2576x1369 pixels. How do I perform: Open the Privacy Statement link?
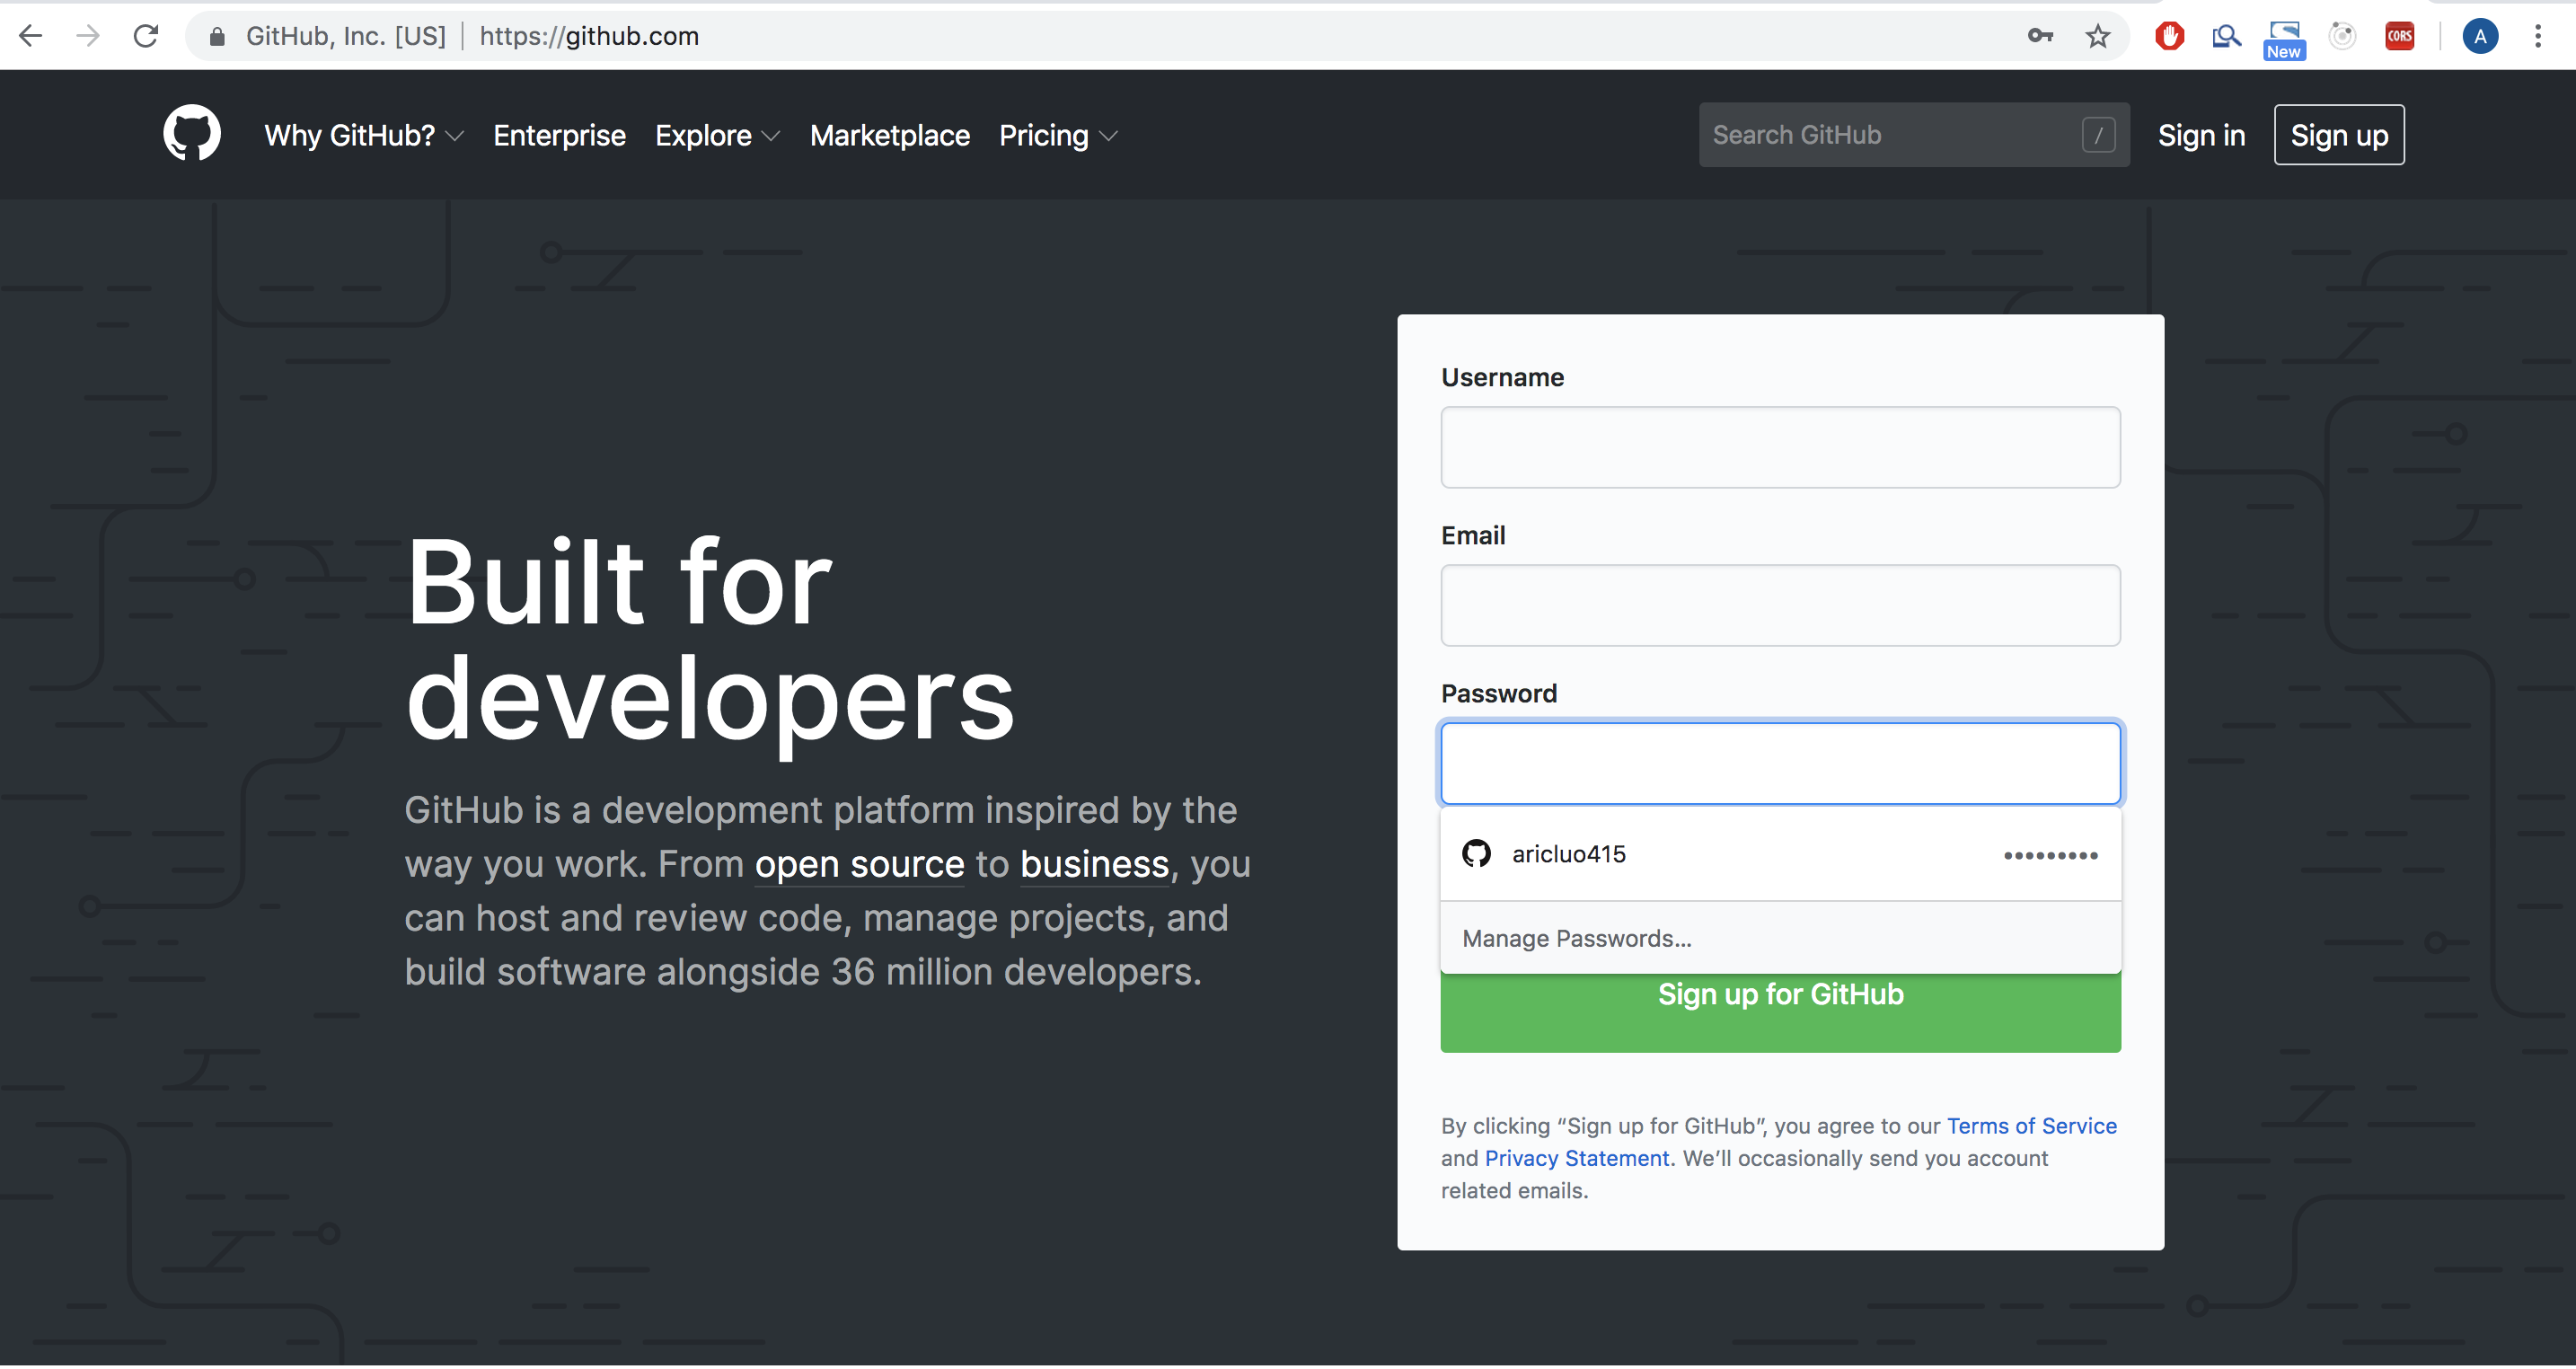[x=1576, y=1158]
